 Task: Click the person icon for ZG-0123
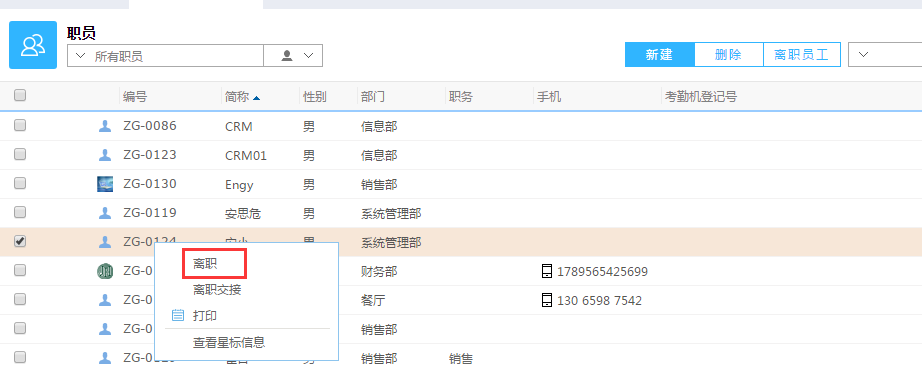tap(105, 155)
